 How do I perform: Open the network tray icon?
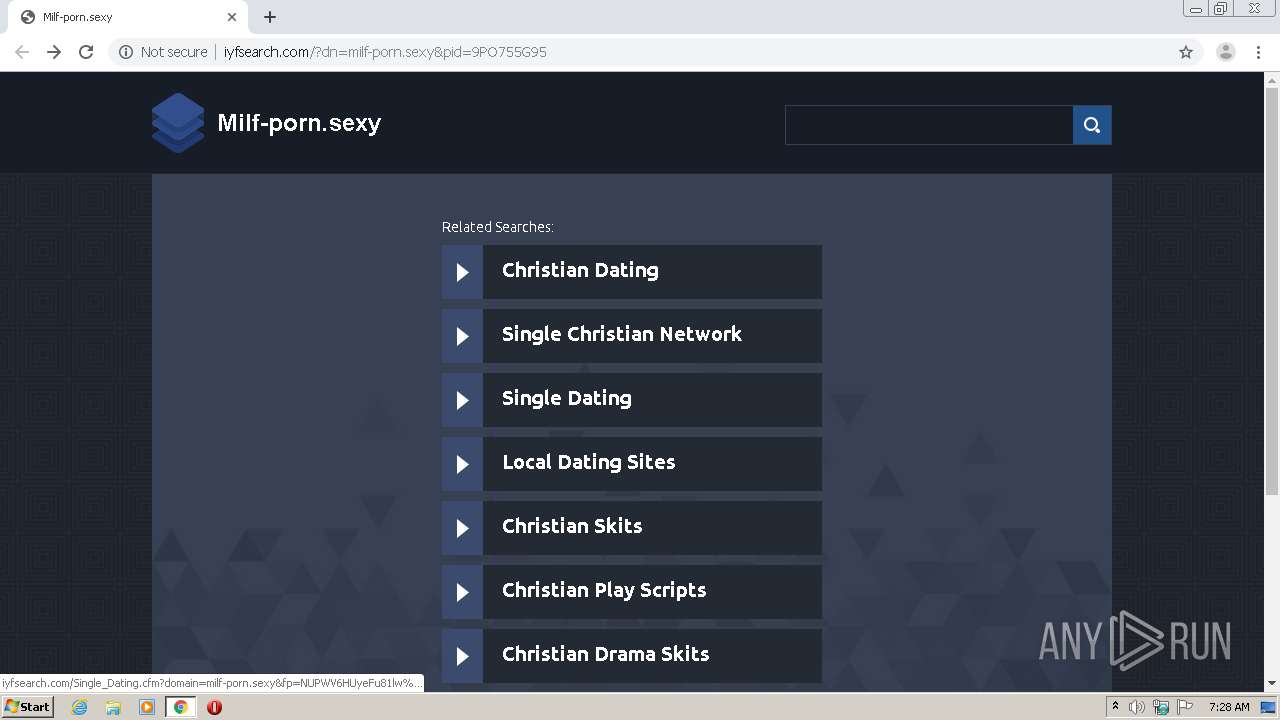click(x=1161, y=707)
